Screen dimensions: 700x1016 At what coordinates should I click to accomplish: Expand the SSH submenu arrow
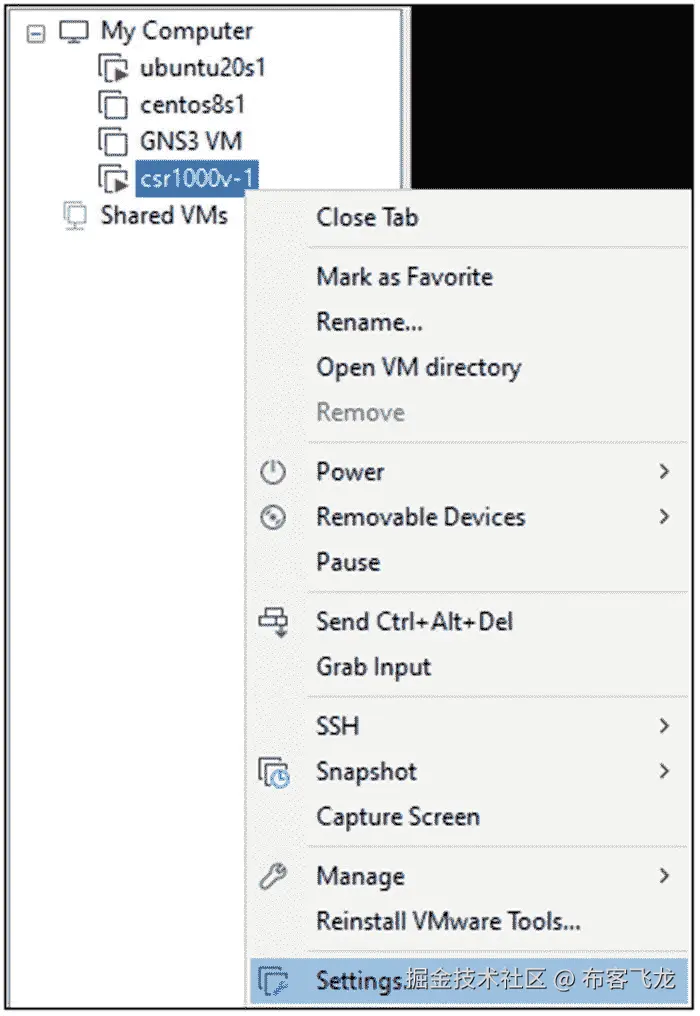click(664, 726)
